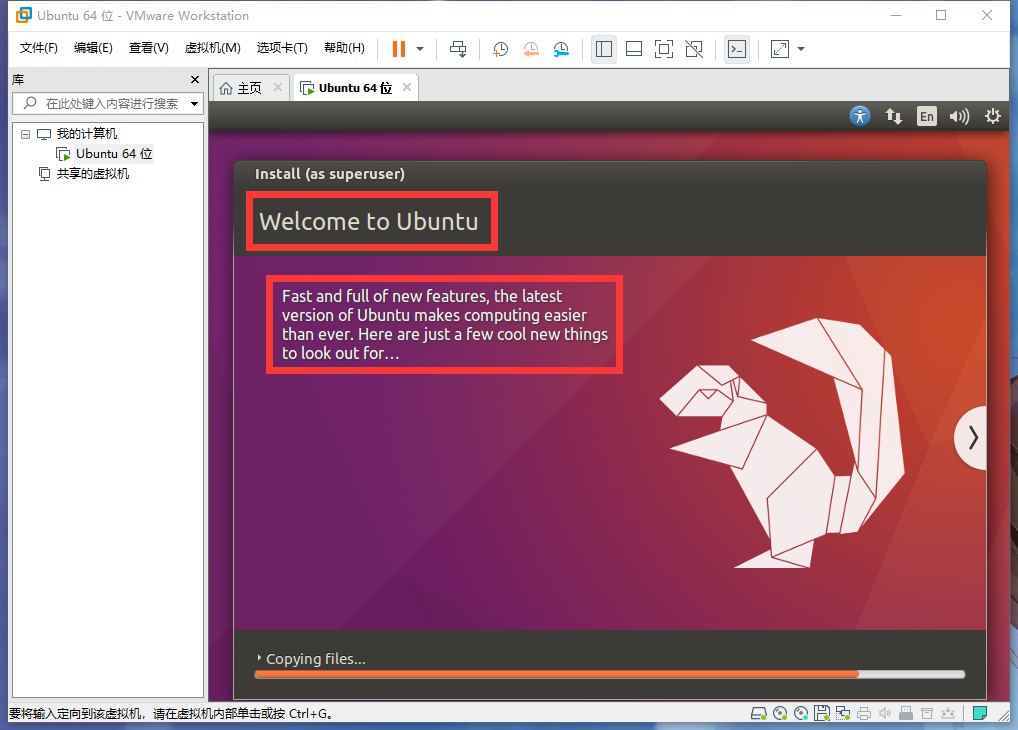
Task: Open the En keyboard layout indicator
Action: click(926, 116)
